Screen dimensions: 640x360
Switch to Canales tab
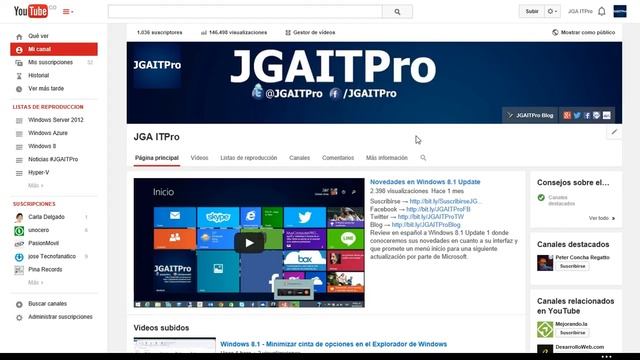(300, 158)
